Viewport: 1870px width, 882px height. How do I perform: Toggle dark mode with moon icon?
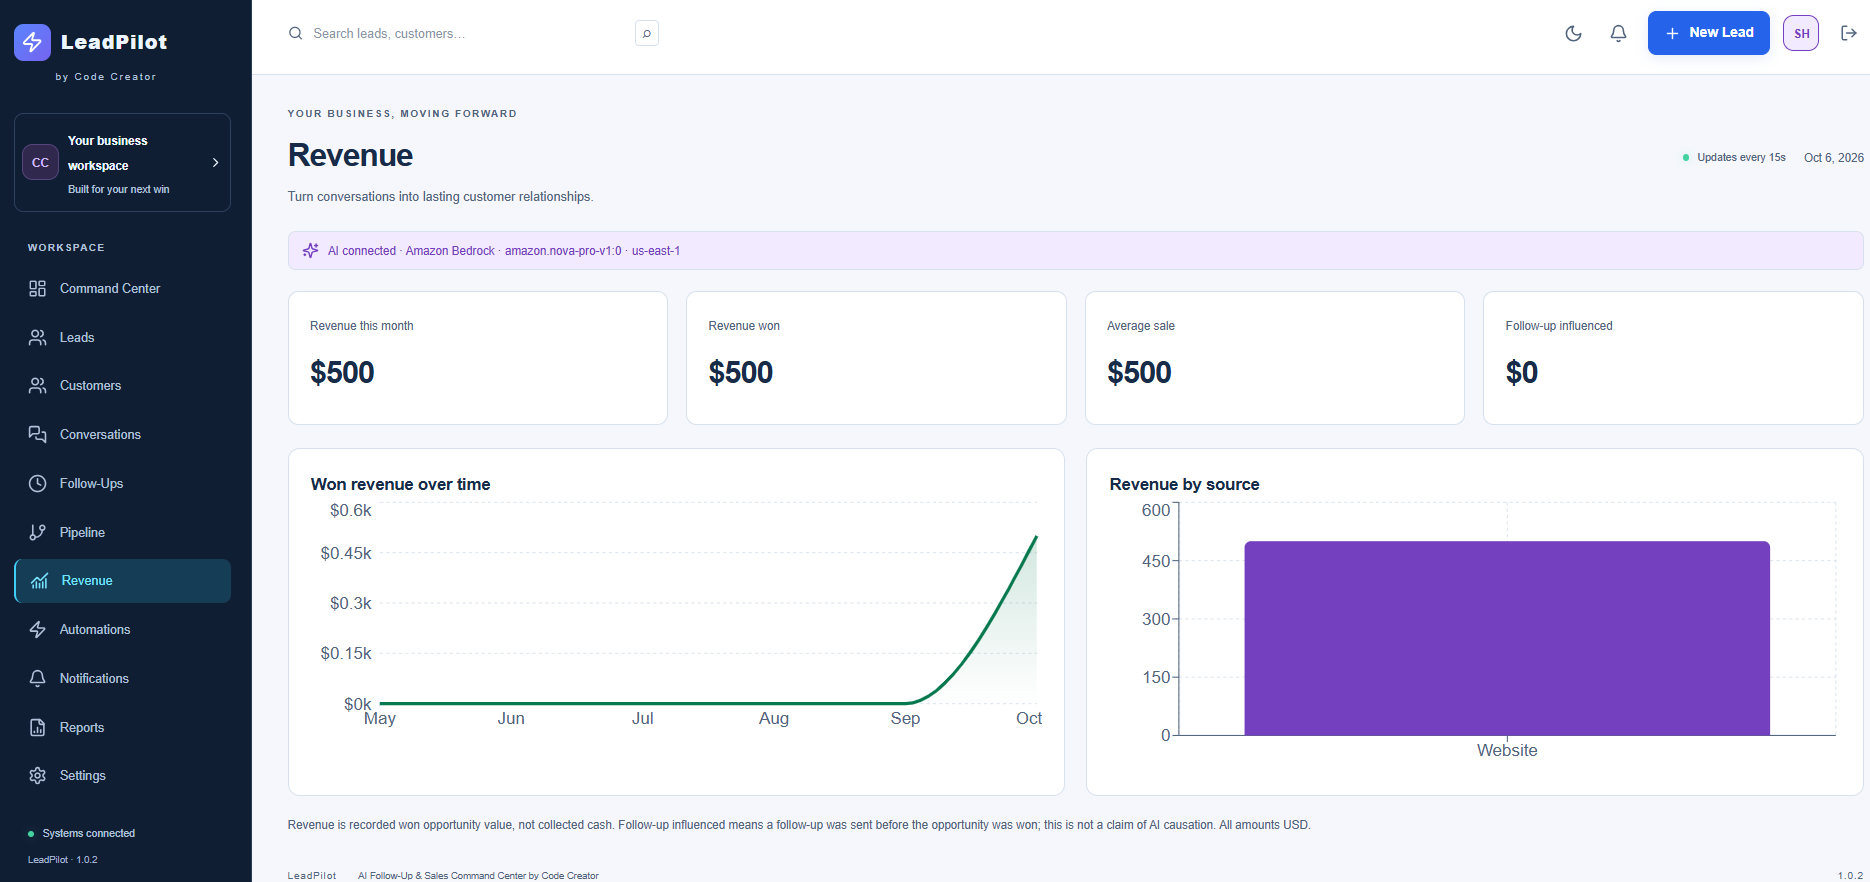tap(1573, 33)
